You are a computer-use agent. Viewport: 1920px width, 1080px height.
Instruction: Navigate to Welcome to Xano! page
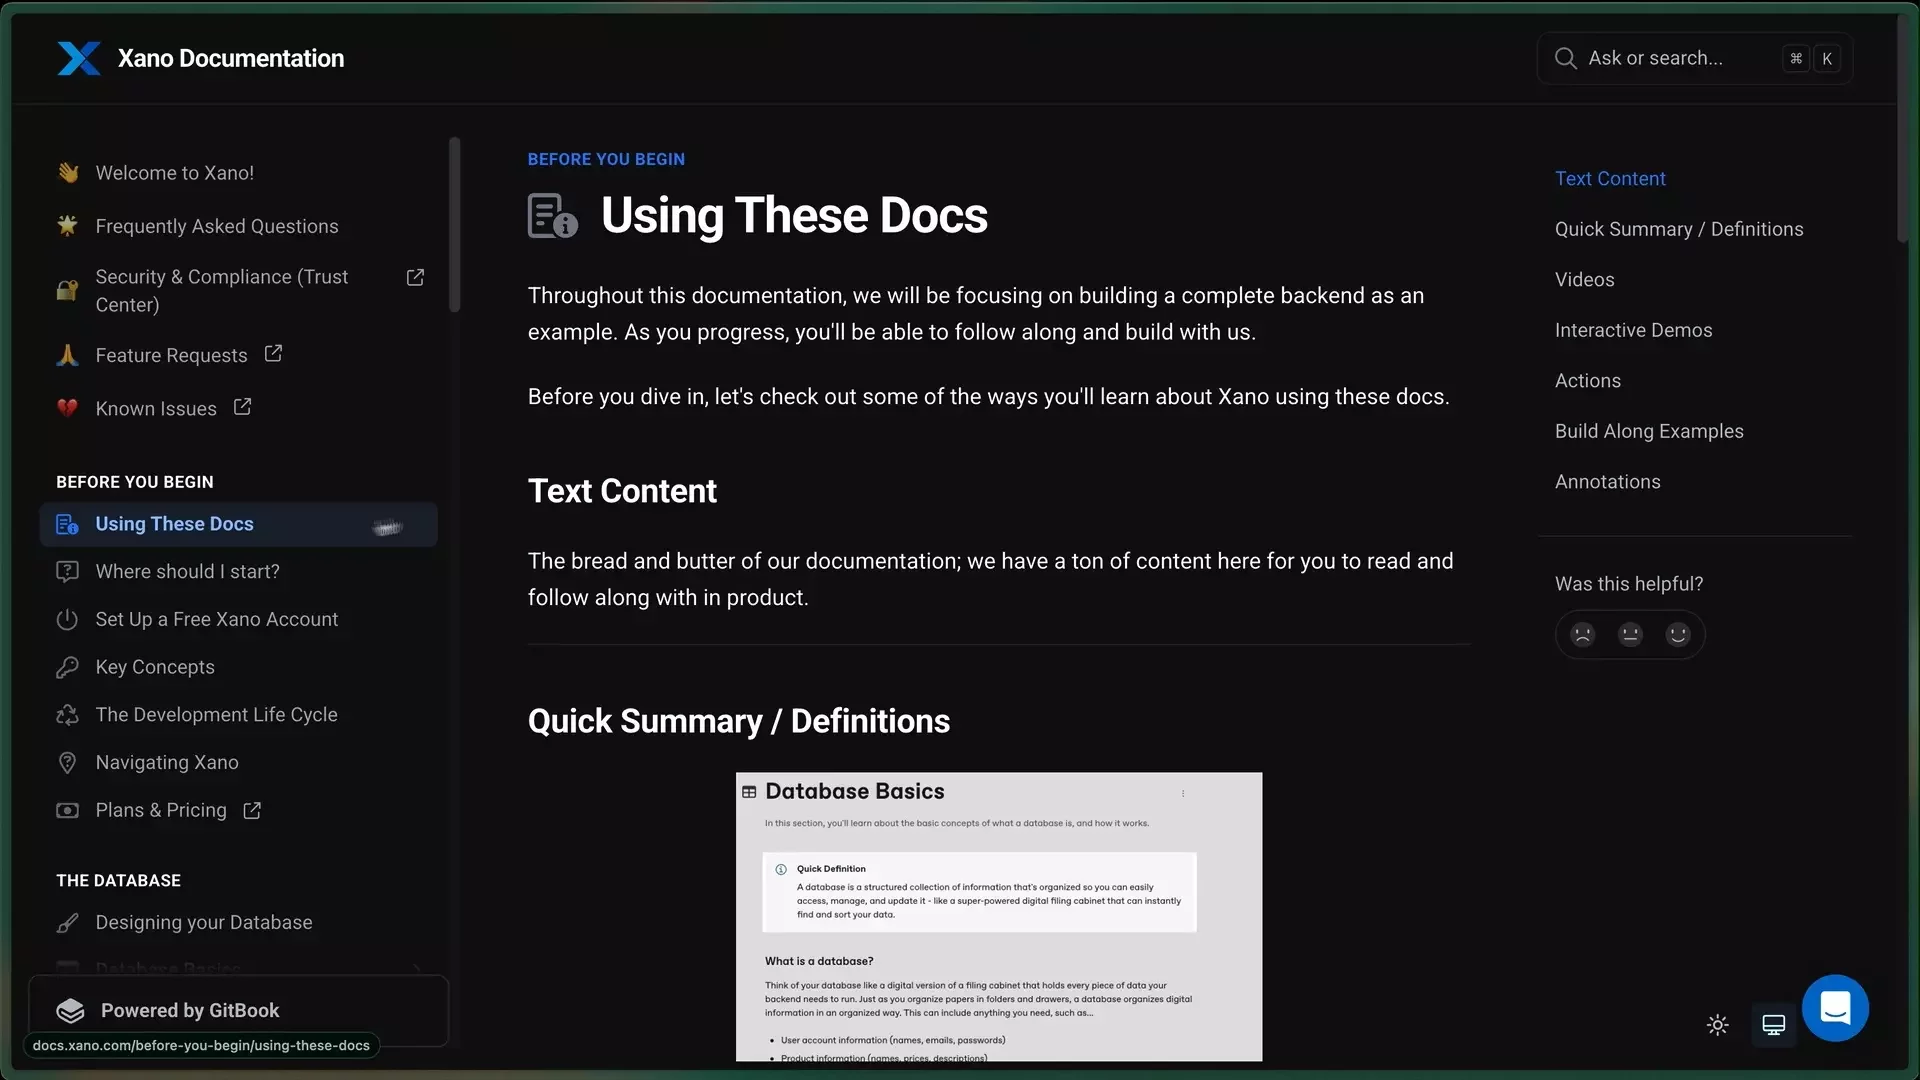(174, 172)
